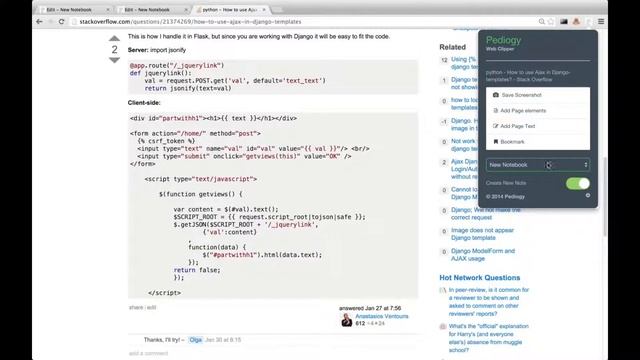The width and height of the screenshot is (640, 360).
Task: Click the Jan 30 comment timestamp
Action: 223,340
